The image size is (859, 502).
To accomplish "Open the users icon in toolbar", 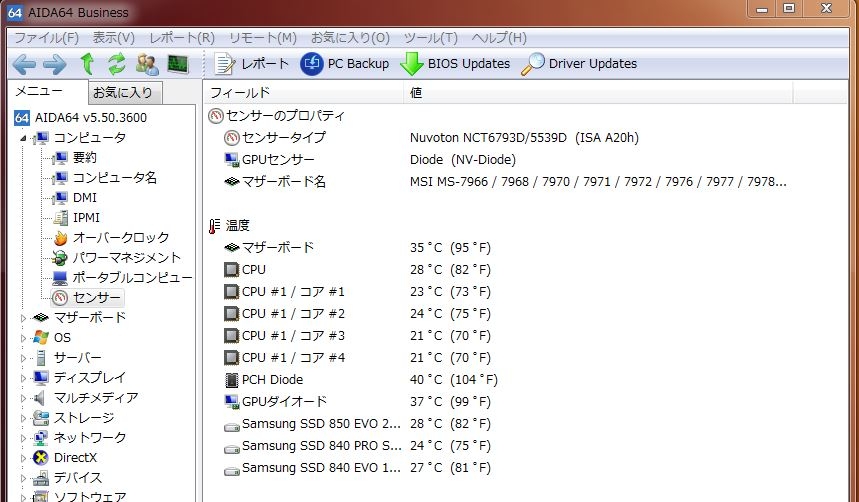I will coord(147,64).
